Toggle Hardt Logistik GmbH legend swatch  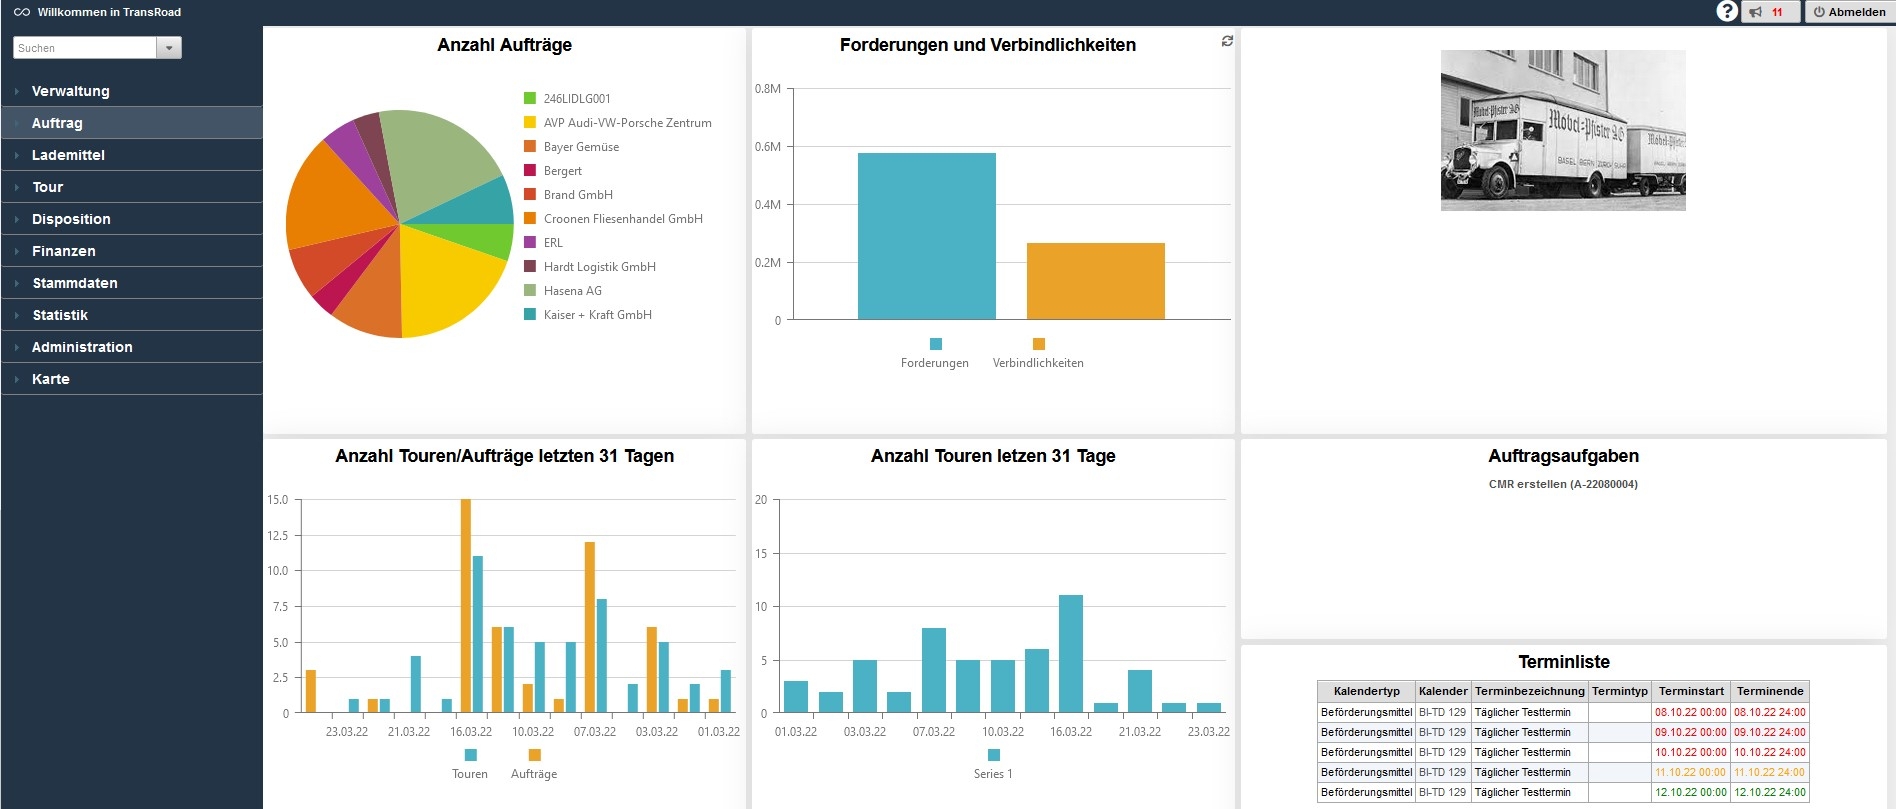tap(530, 266)
